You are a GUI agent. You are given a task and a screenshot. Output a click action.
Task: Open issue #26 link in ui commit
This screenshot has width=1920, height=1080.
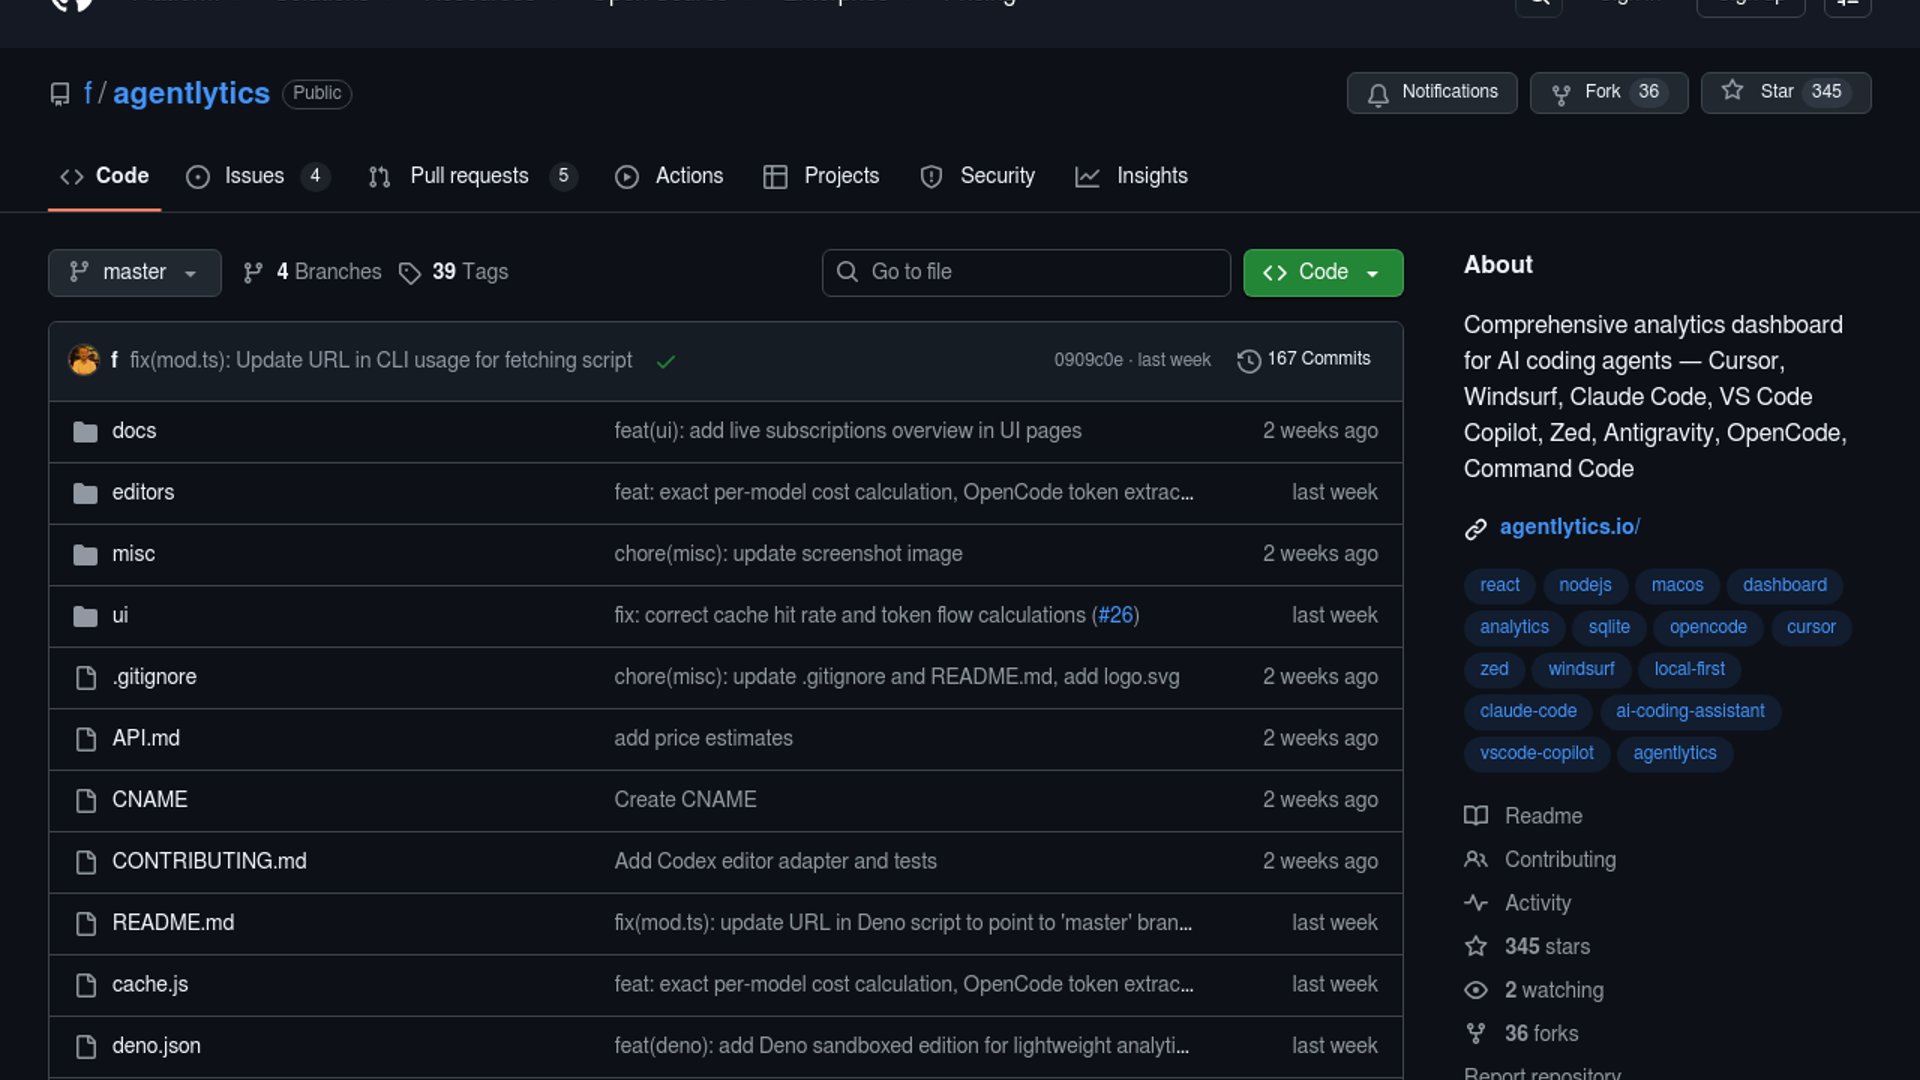click(1115, 616)
